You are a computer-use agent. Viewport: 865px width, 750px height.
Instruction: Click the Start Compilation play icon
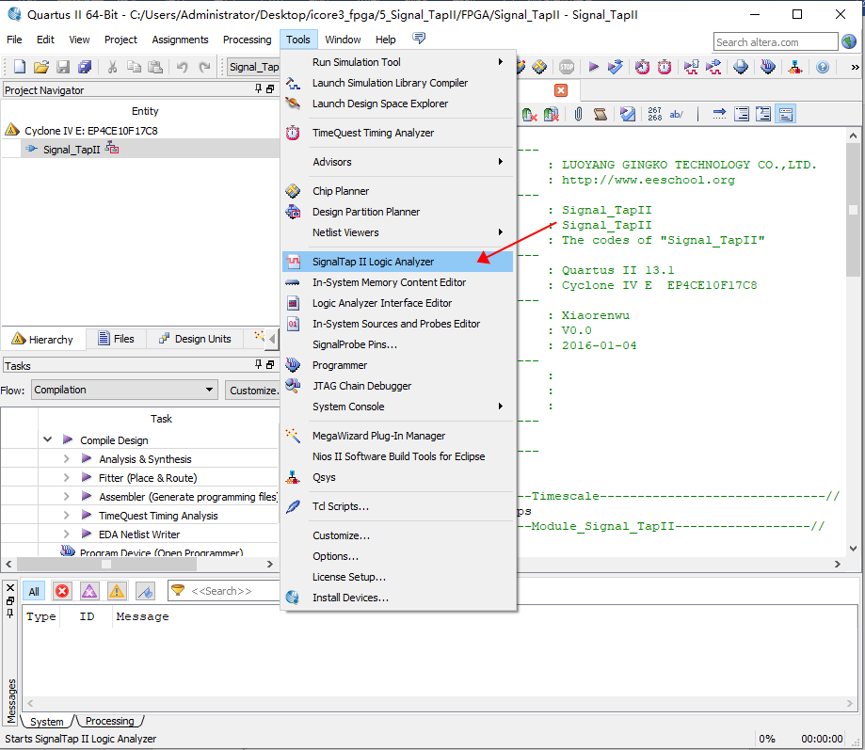point(593,67)
